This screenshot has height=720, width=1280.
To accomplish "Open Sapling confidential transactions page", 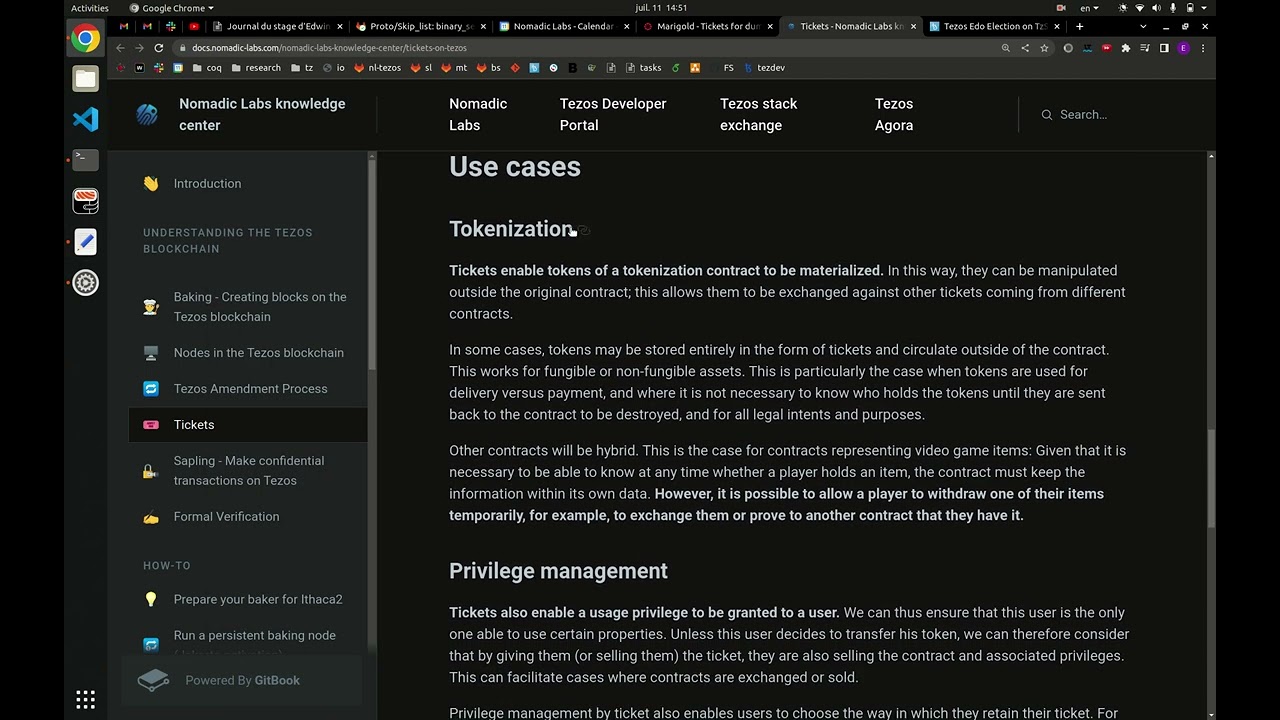I will [x=249, y=471].
